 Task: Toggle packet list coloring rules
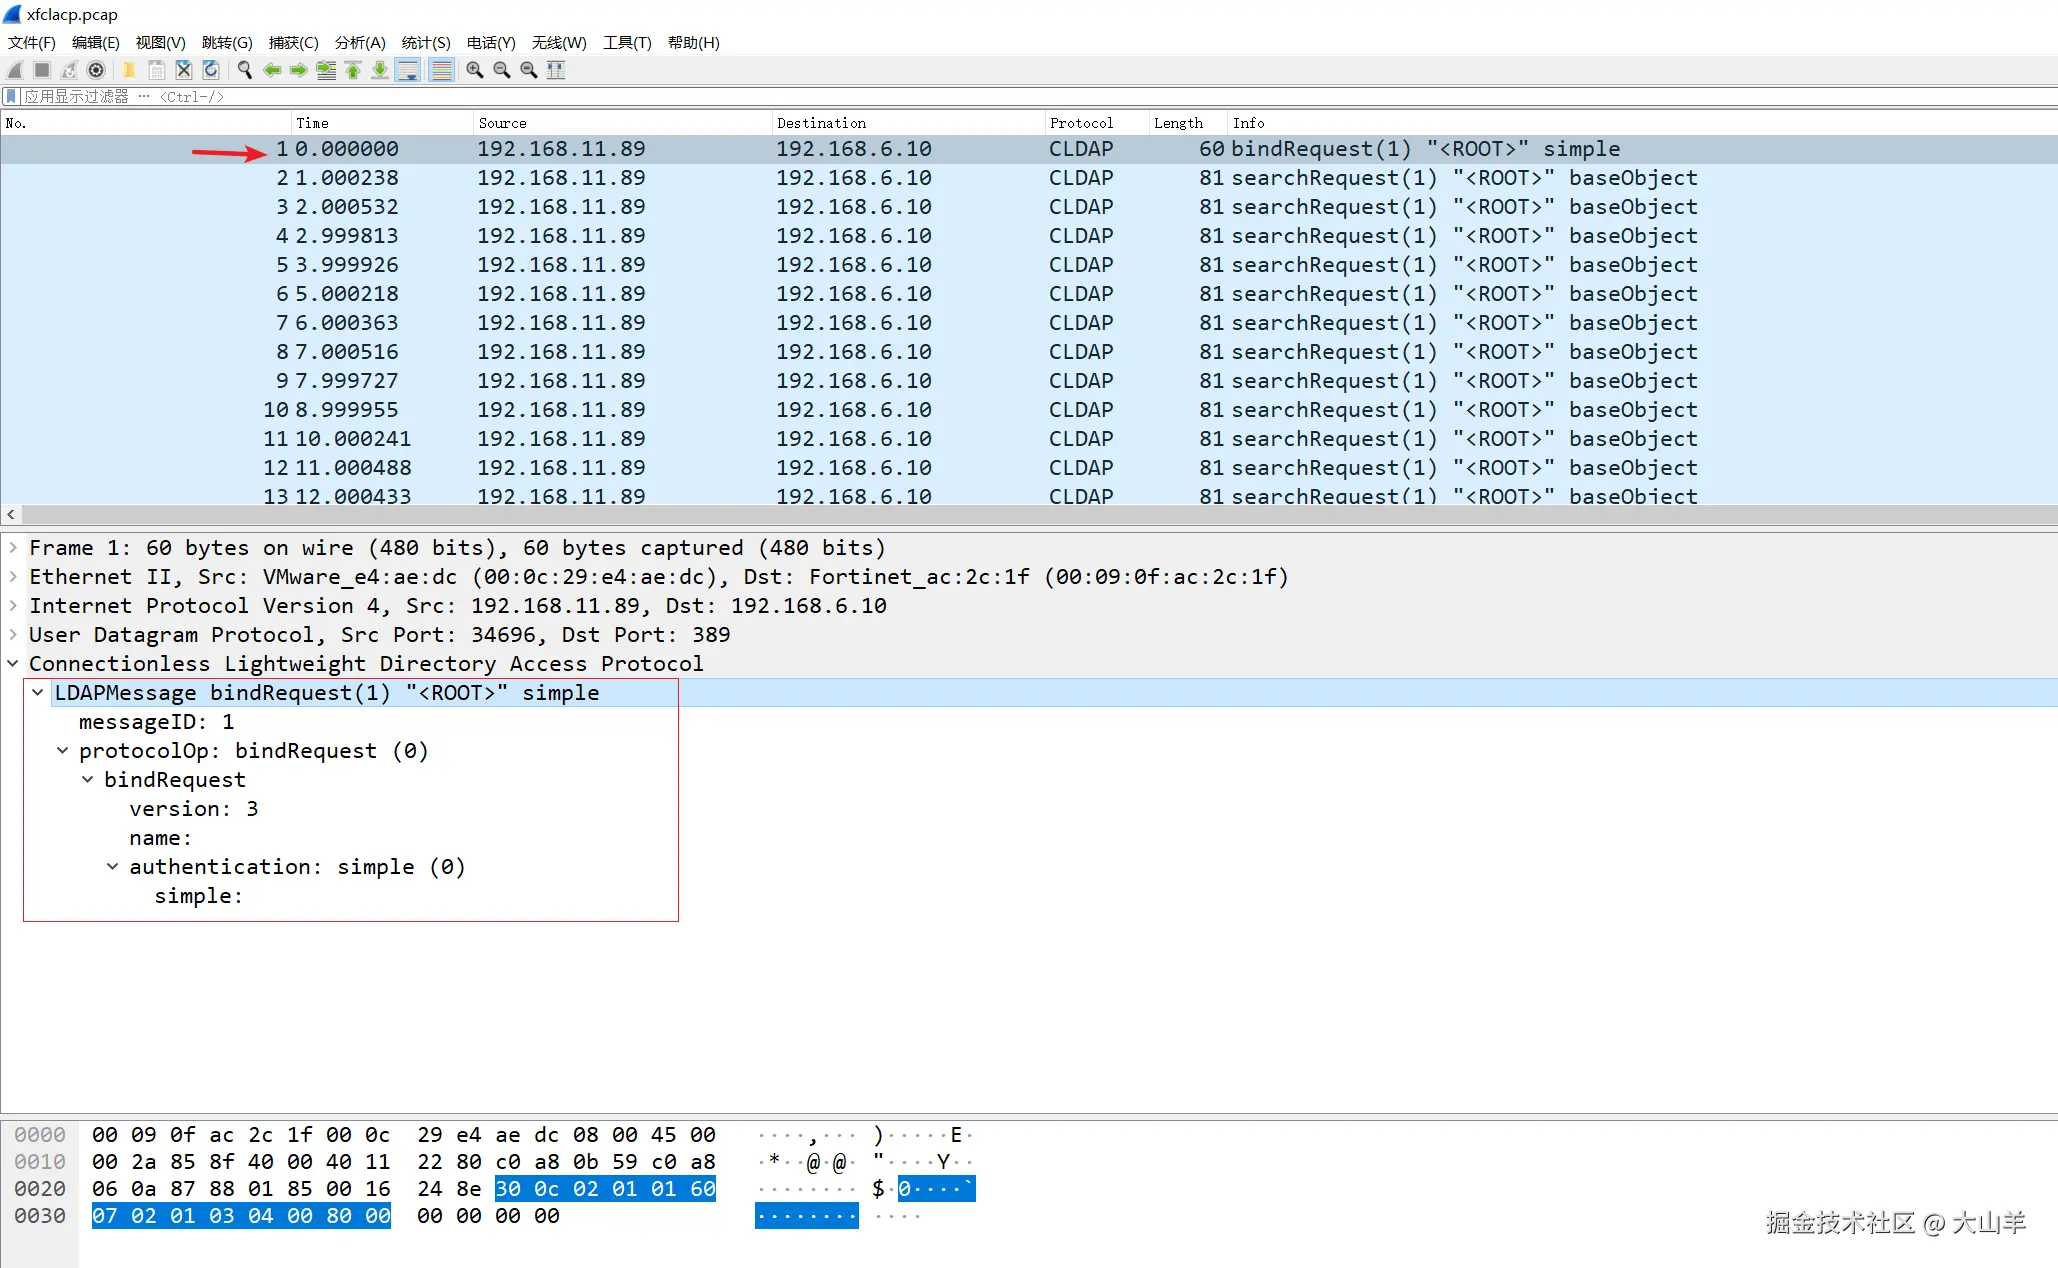click(441, 70)
